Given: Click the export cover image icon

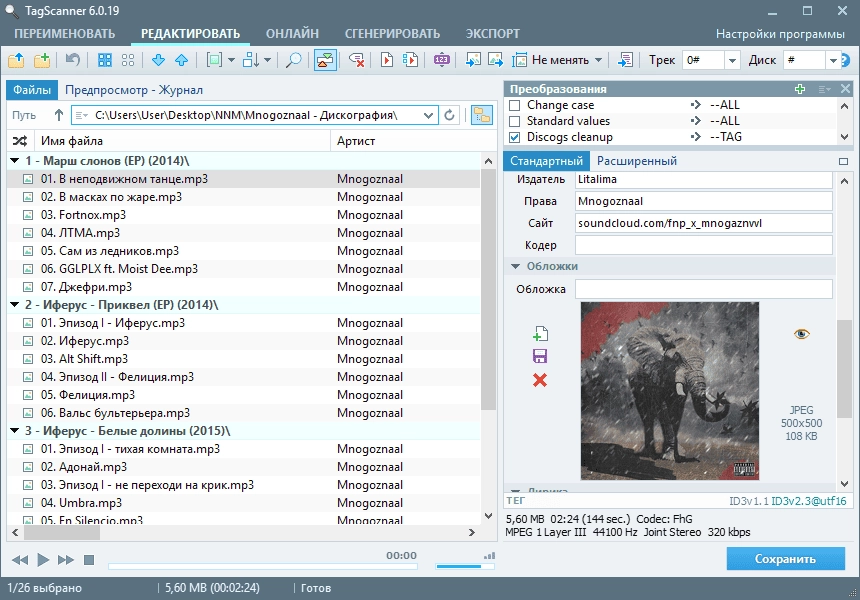Looking at the screenshot, I should coord(495,60).
